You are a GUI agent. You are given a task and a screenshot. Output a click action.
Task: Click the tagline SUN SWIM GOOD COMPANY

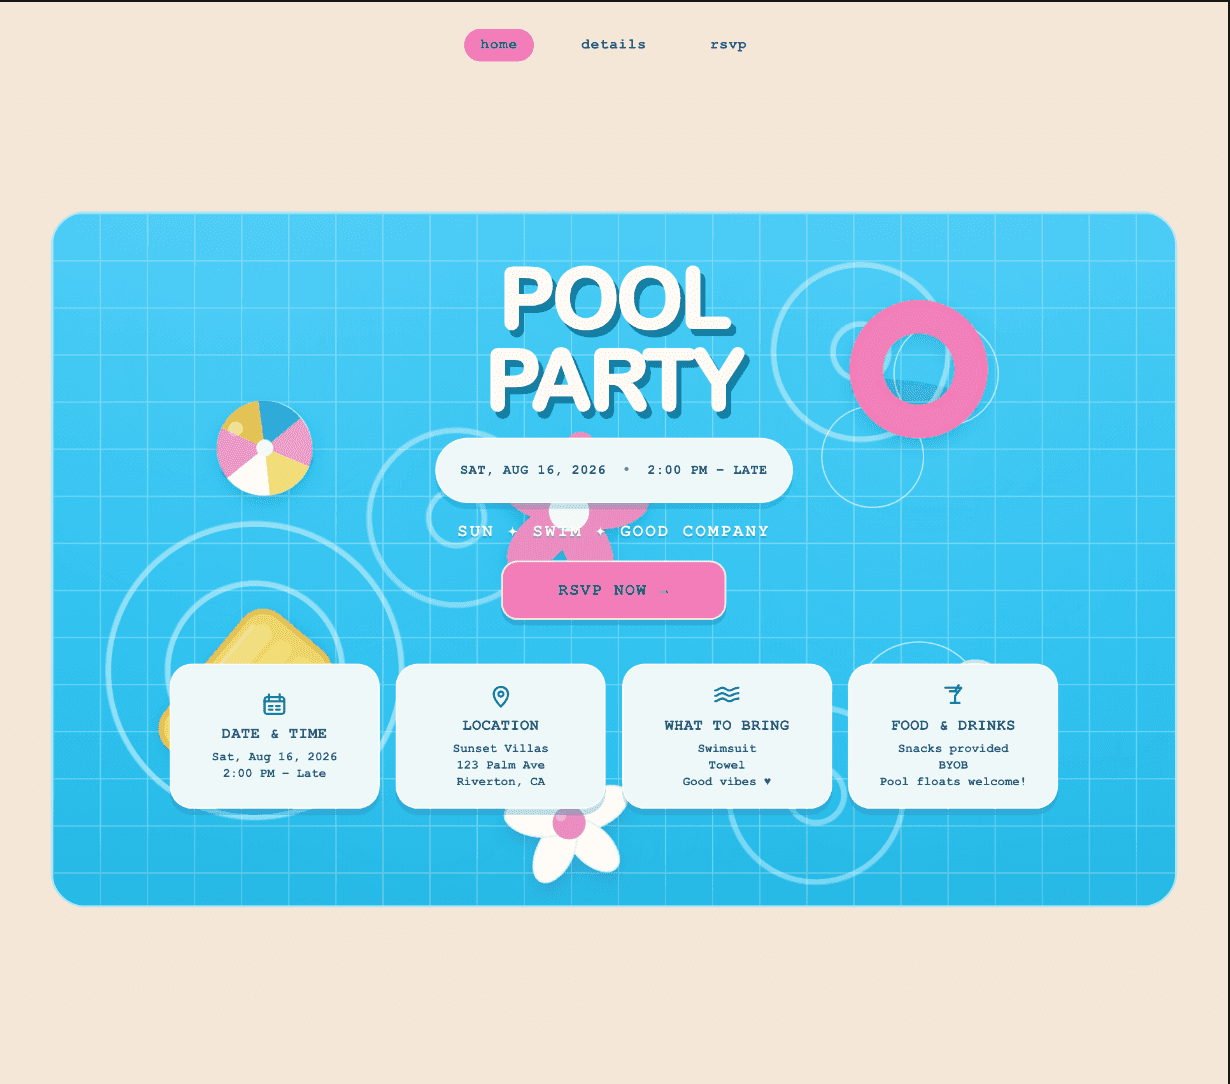click(x=614, y=531)
